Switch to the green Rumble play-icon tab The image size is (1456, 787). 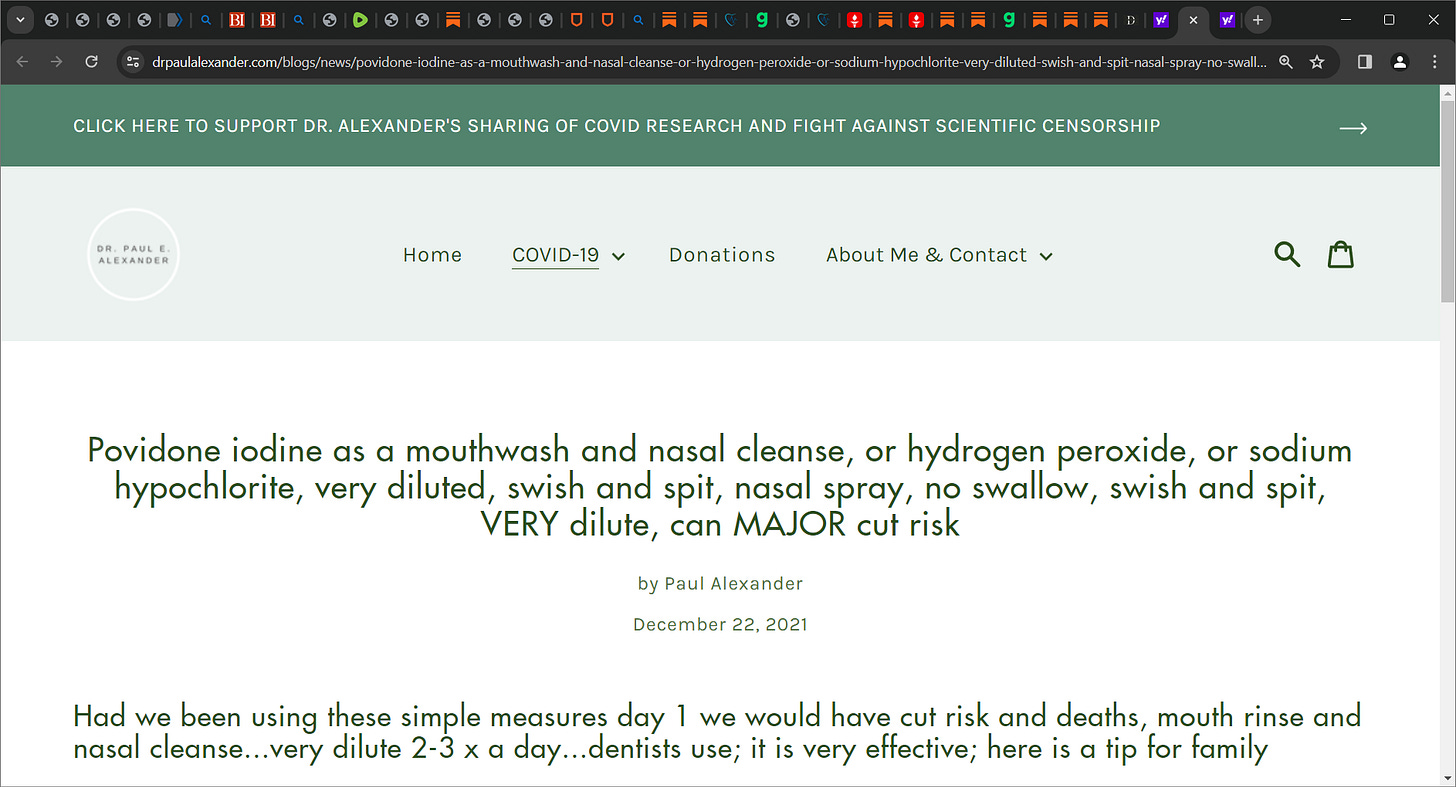[360, 20]
